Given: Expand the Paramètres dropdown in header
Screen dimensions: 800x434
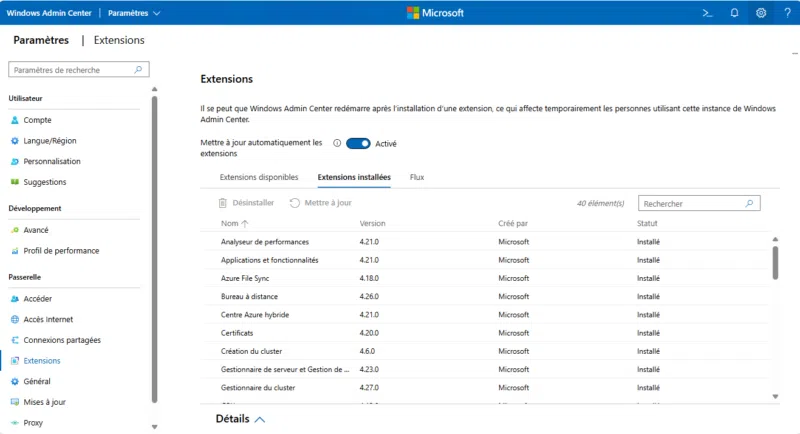Looking at the screenshot, I should pos(134,13).
